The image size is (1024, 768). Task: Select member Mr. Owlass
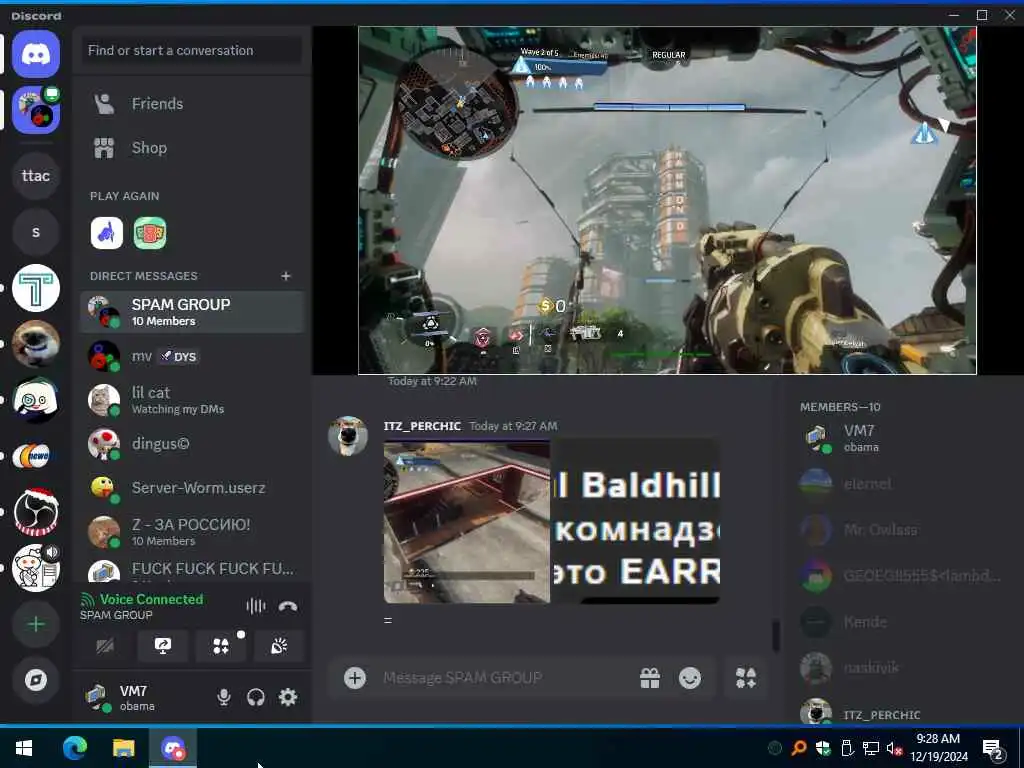coord(900,530)
